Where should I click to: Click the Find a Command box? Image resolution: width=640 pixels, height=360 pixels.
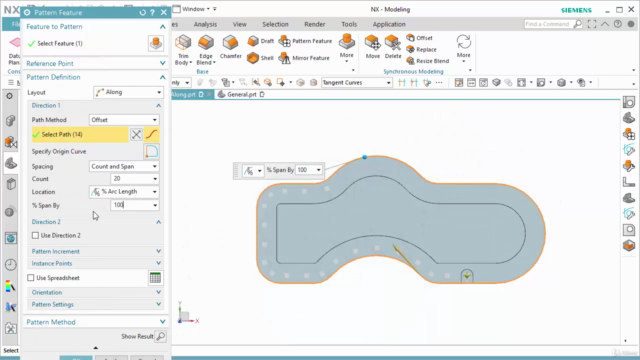(549, 24)
